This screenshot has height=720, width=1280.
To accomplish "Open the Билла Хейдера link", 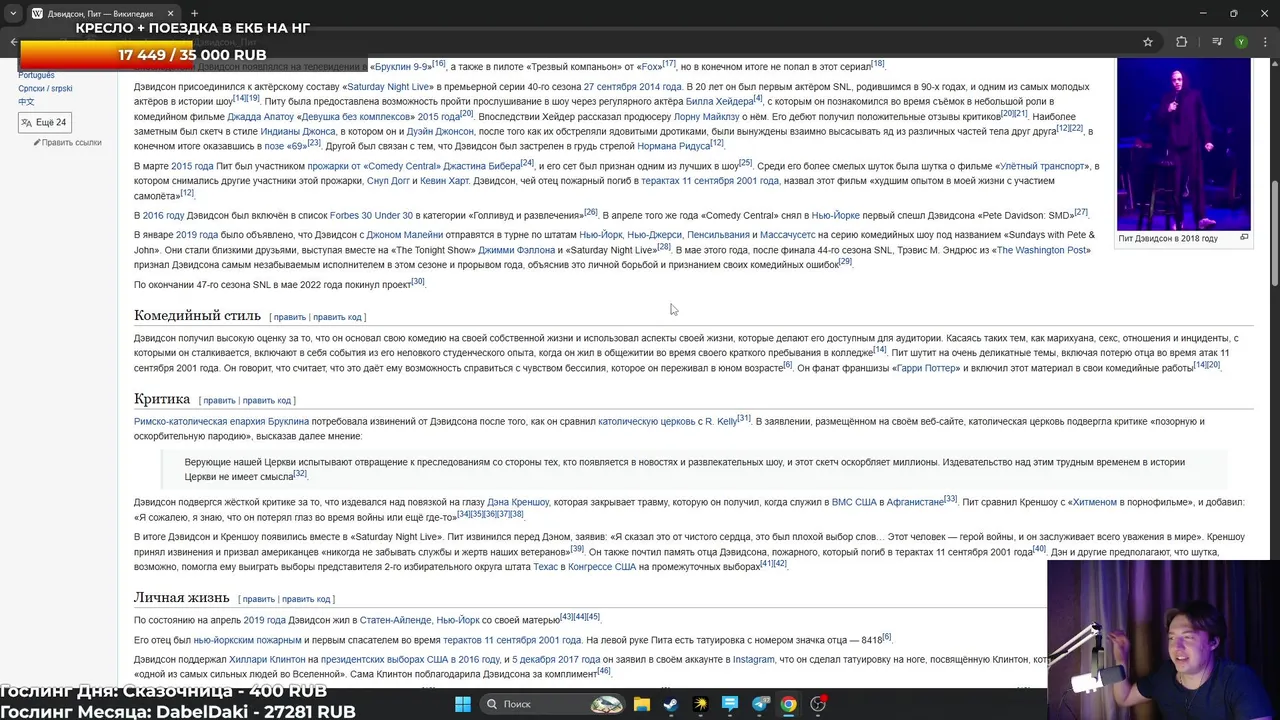I will (720, 102).
